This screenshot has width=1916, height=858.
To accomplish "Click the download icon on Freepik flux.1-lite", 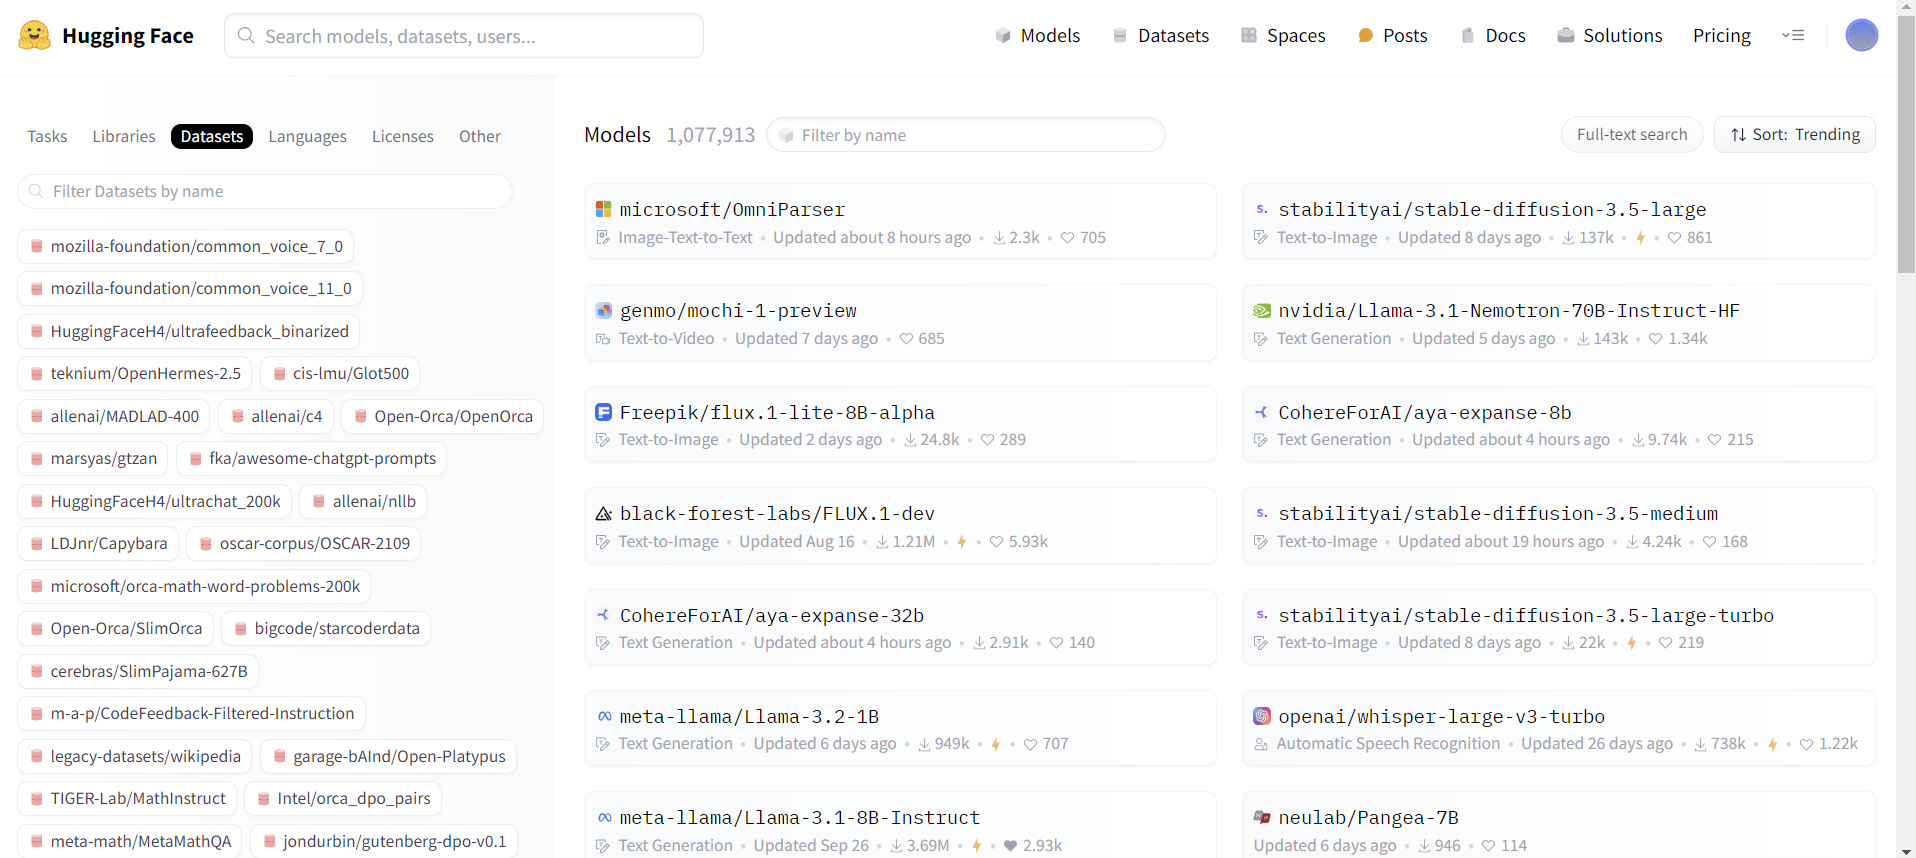I will 910,440.
